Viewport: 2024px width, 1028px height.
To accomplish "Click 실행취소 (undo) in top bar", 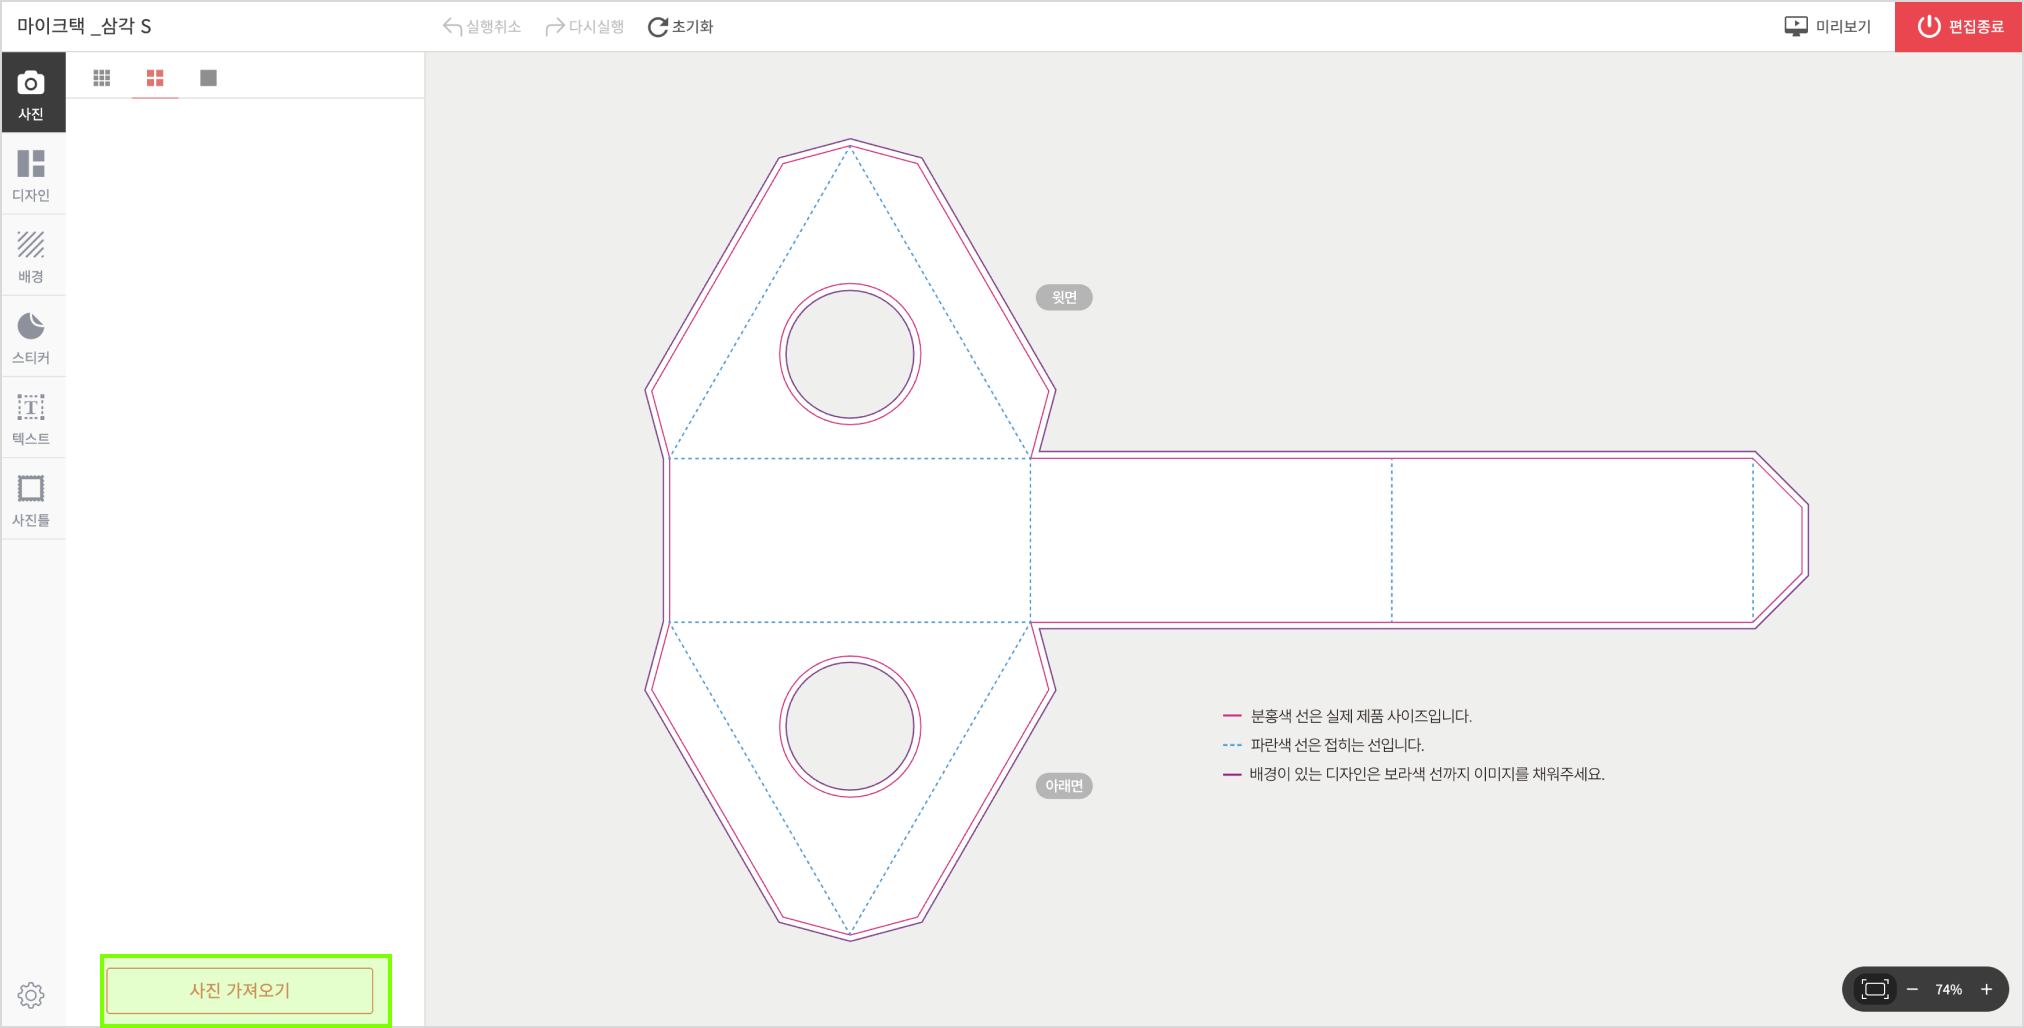I will (x=482, y=27).
